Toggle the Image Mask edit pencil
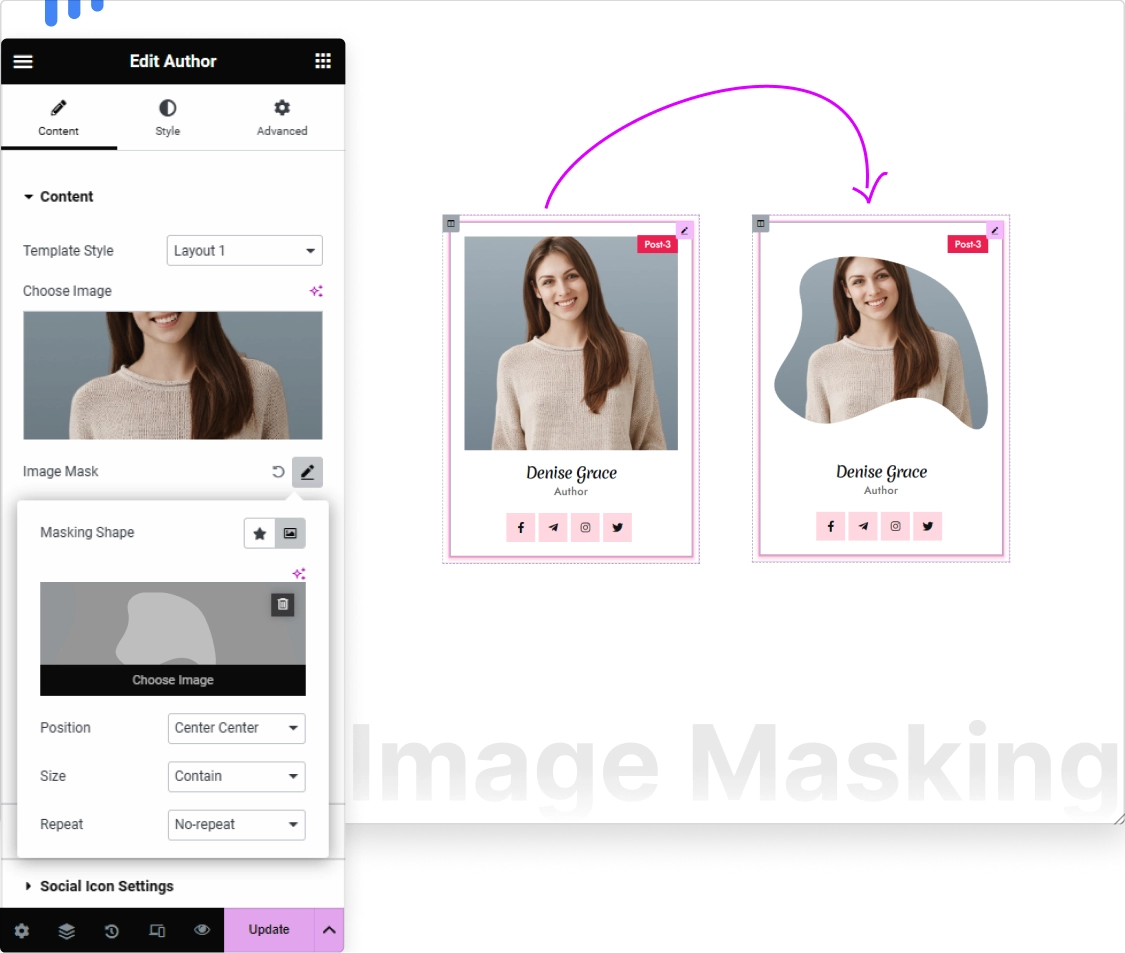Screen dimensions: 1125x953 [307, 472]
